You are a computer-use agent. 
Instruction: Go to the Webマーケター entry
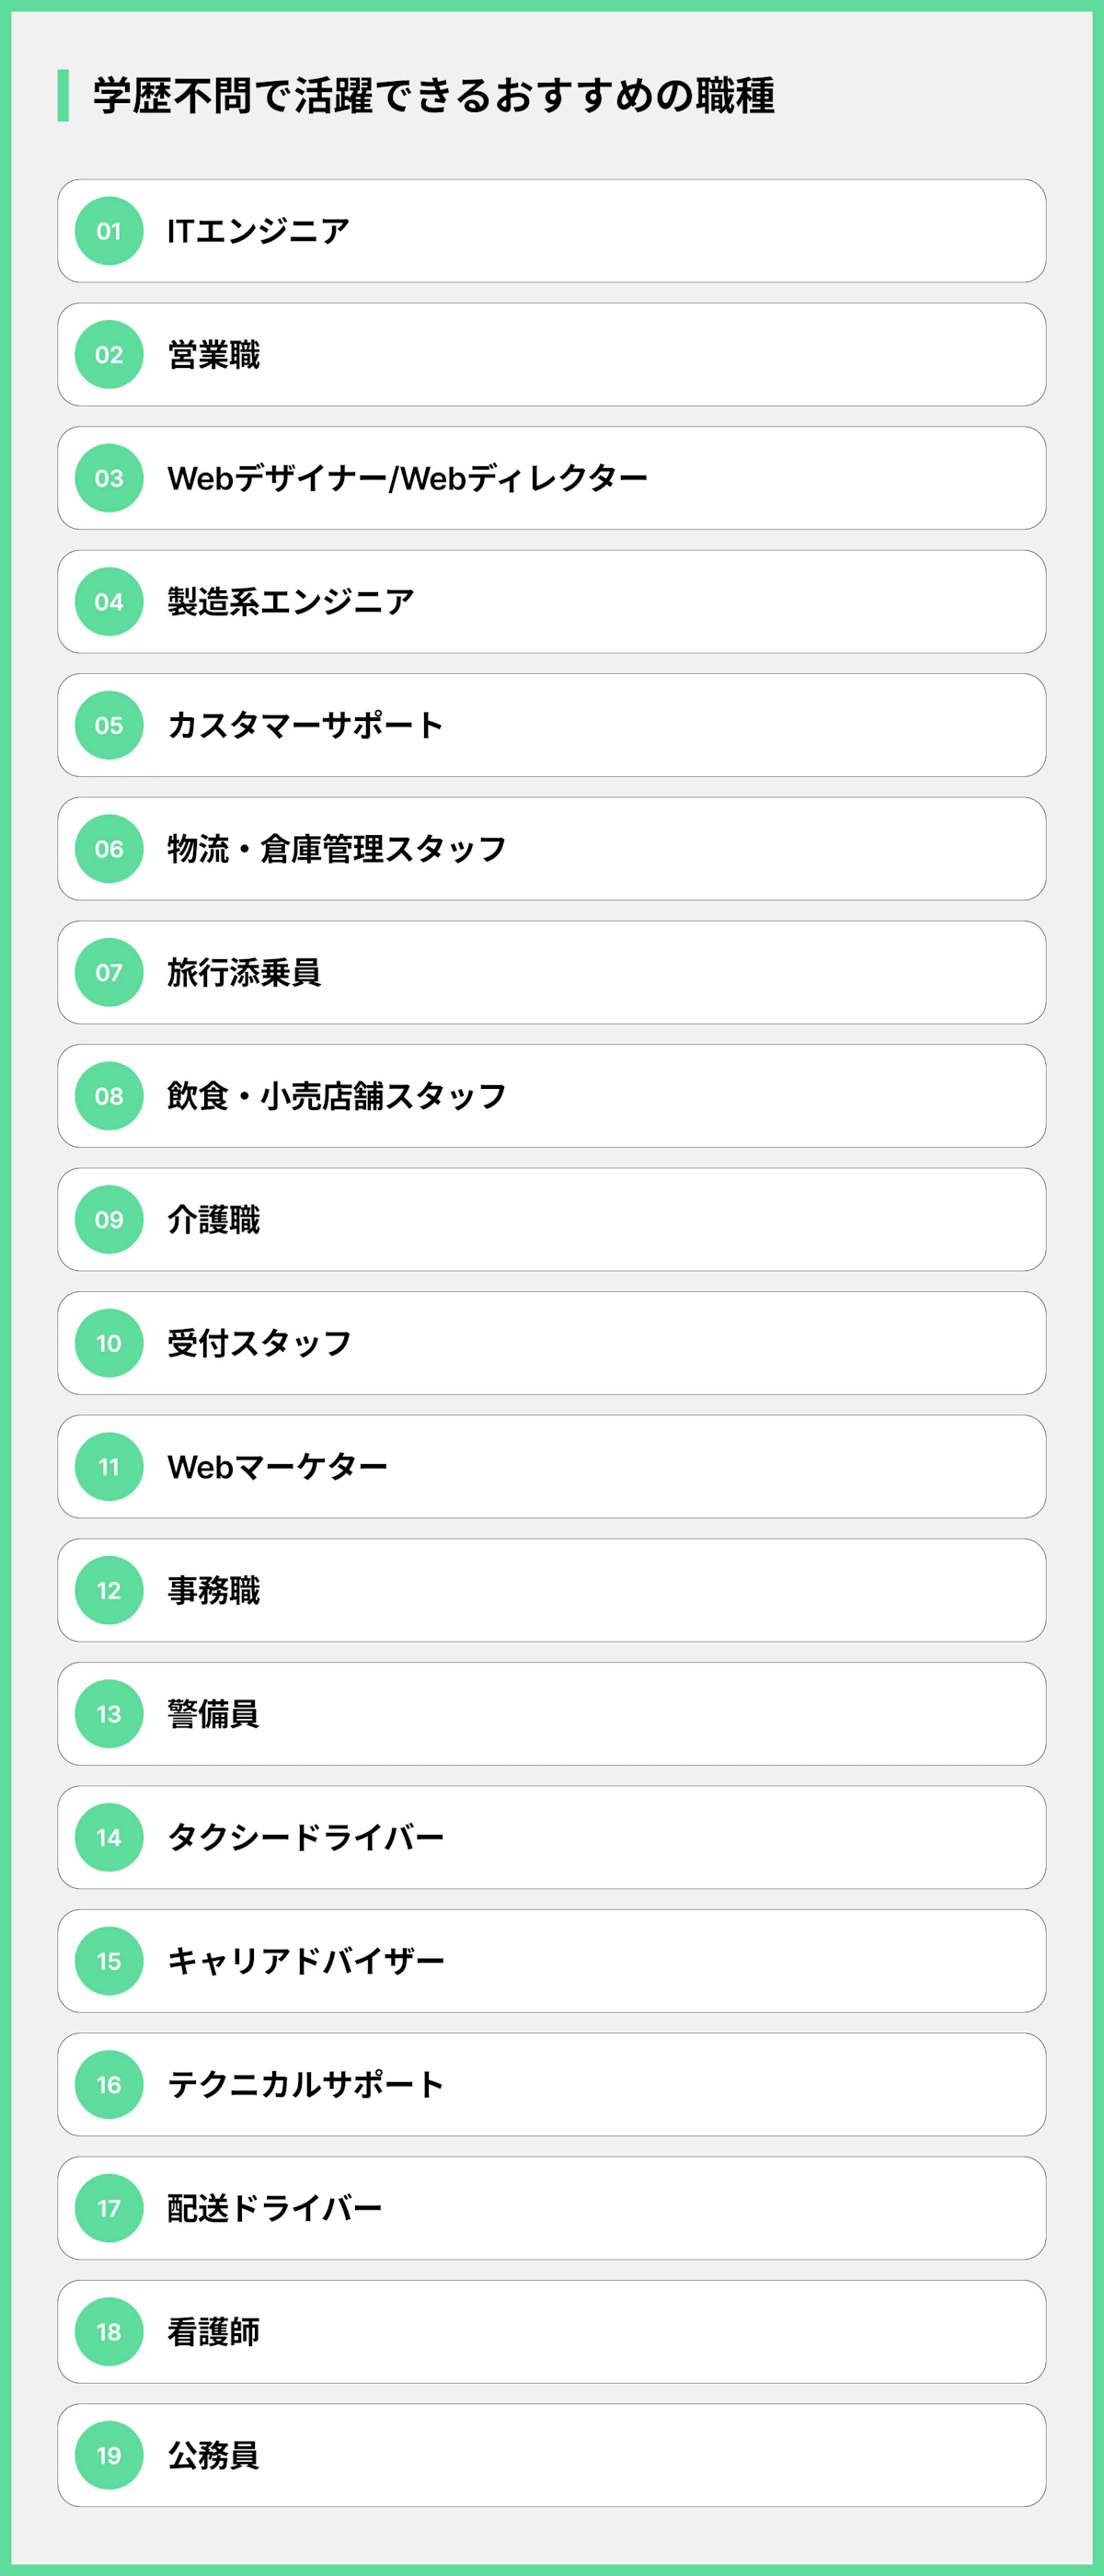[277, 1467]
